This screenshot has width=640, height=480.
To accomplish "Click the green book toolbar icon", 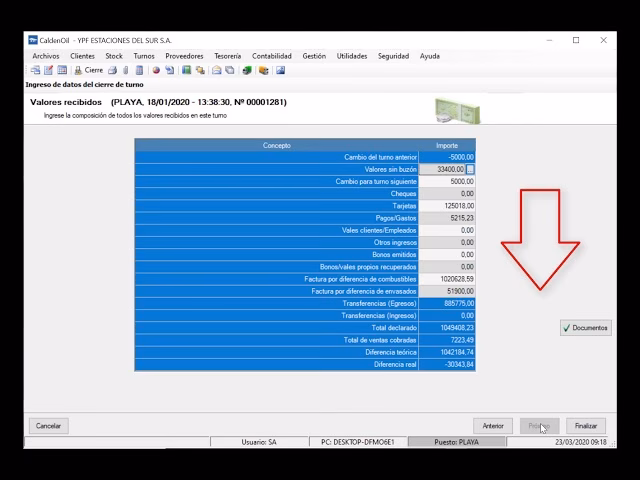I will click(x=186, y=70).
